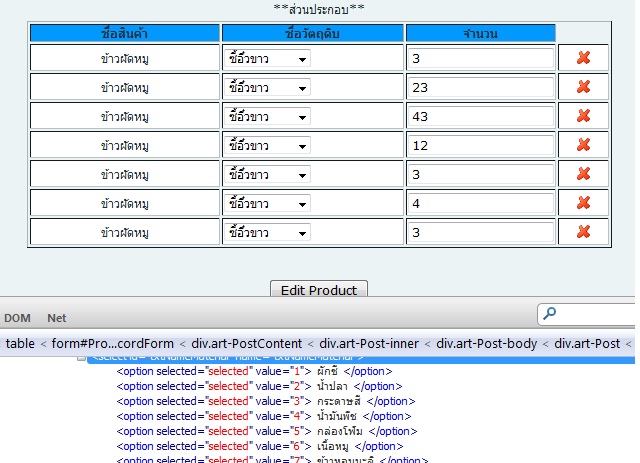Delete the row with quantity 23

(x=583, y=87)
